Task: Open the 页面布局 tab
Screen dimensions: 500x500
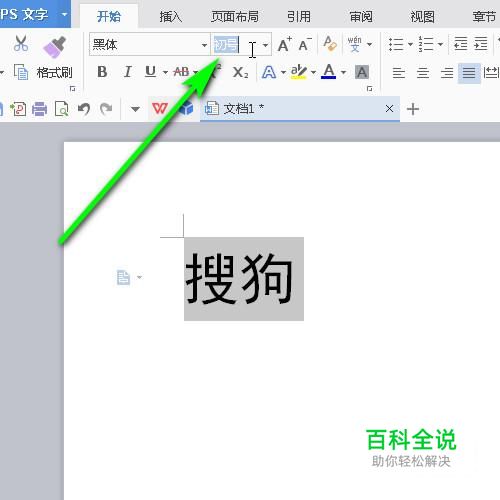Action: pos(235,16)
